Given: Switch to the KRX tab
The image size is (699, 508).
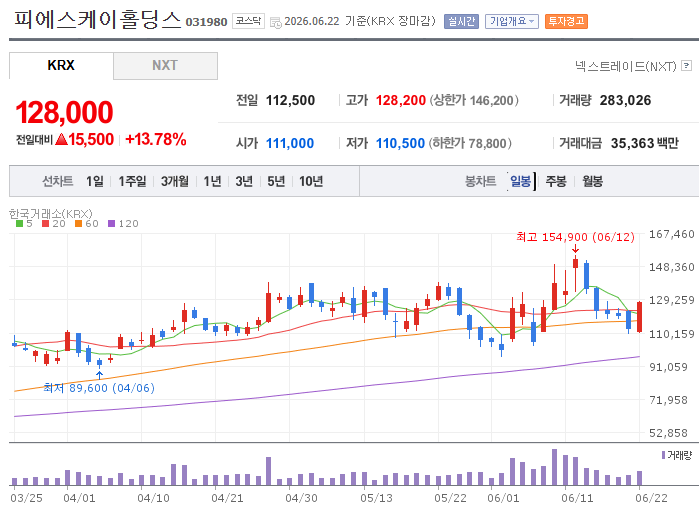Looking at the screenshot, I should click(61, 66).
